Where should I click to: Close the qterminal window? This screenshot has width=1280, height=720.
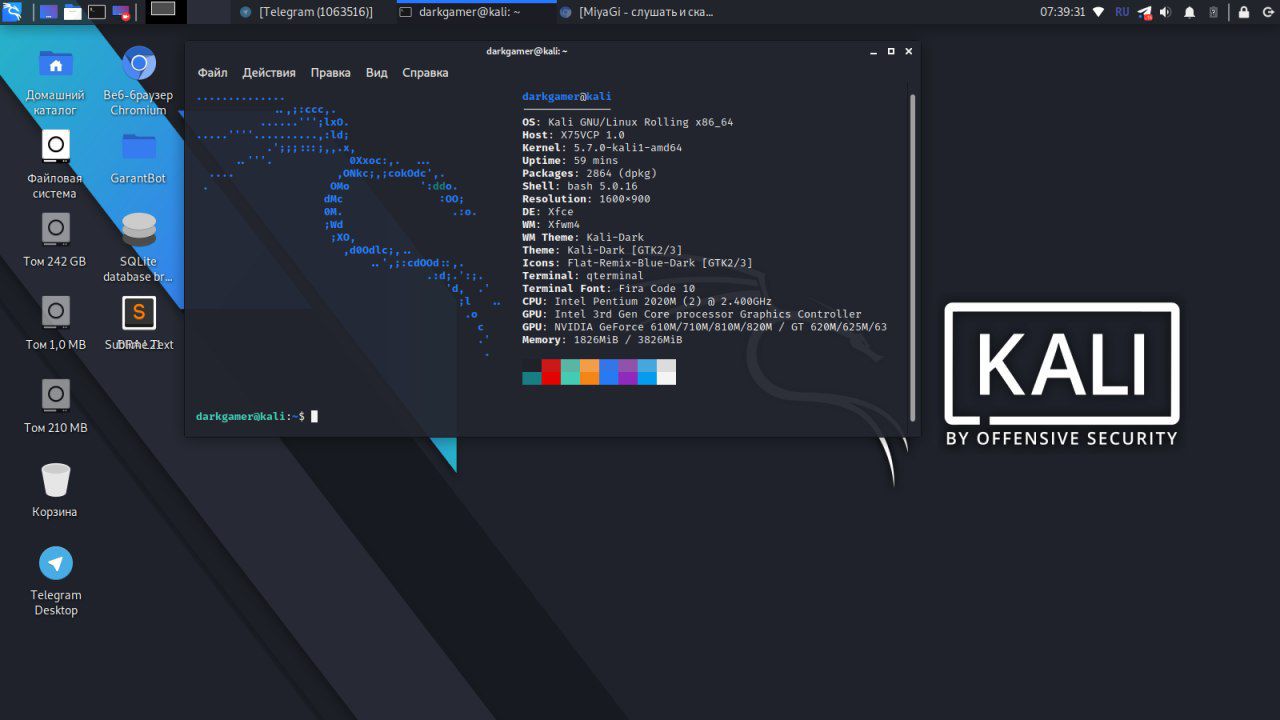[x=909, y=51]
